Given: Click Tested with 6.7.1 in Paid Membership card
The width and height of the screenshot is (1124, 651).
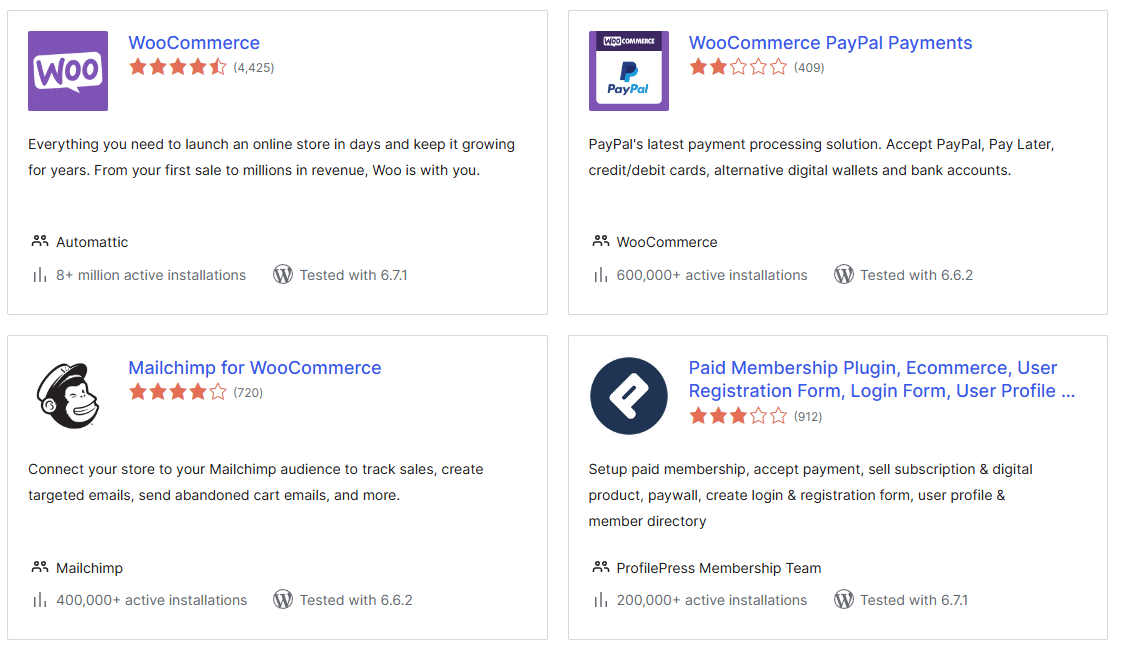Looking at the screenshot, I should 914,600.
